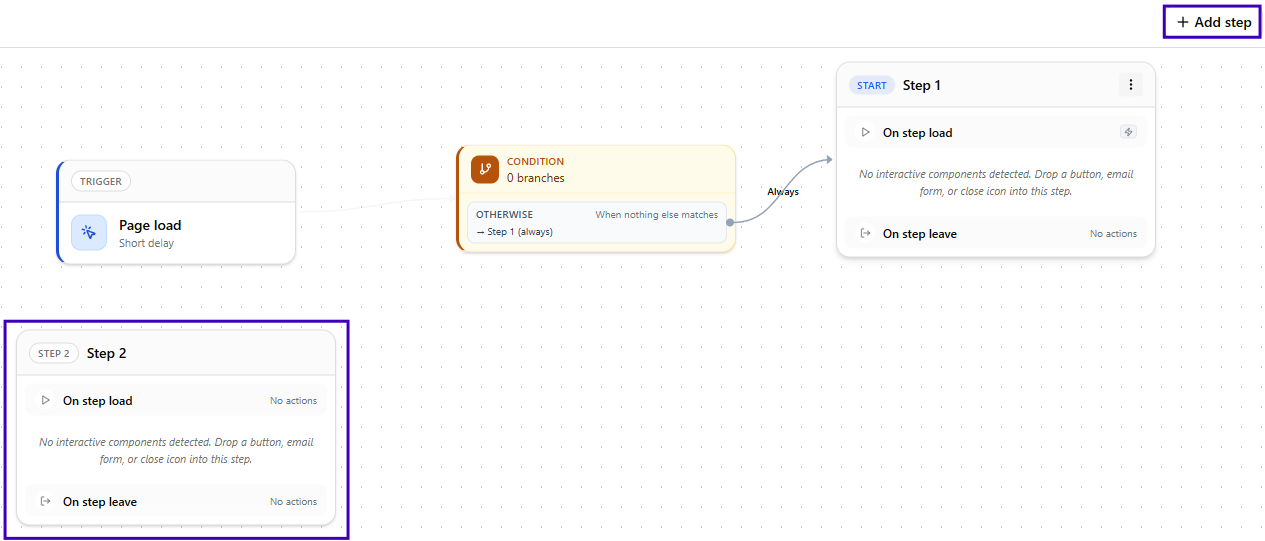The height and width of the screenshot is (541, 1265).
Task: Open Step 1 three-dot options menu
Action: pos(1130,85)
